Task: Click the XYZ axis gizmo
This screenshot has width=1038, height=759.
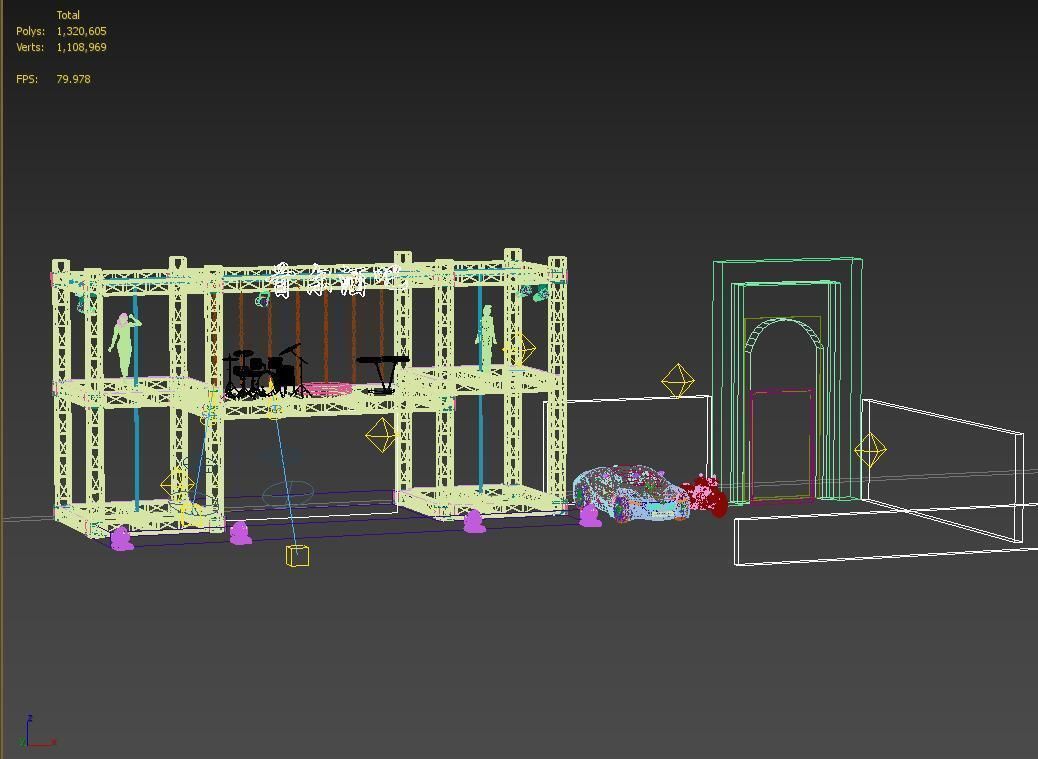Action: point(37,732)
